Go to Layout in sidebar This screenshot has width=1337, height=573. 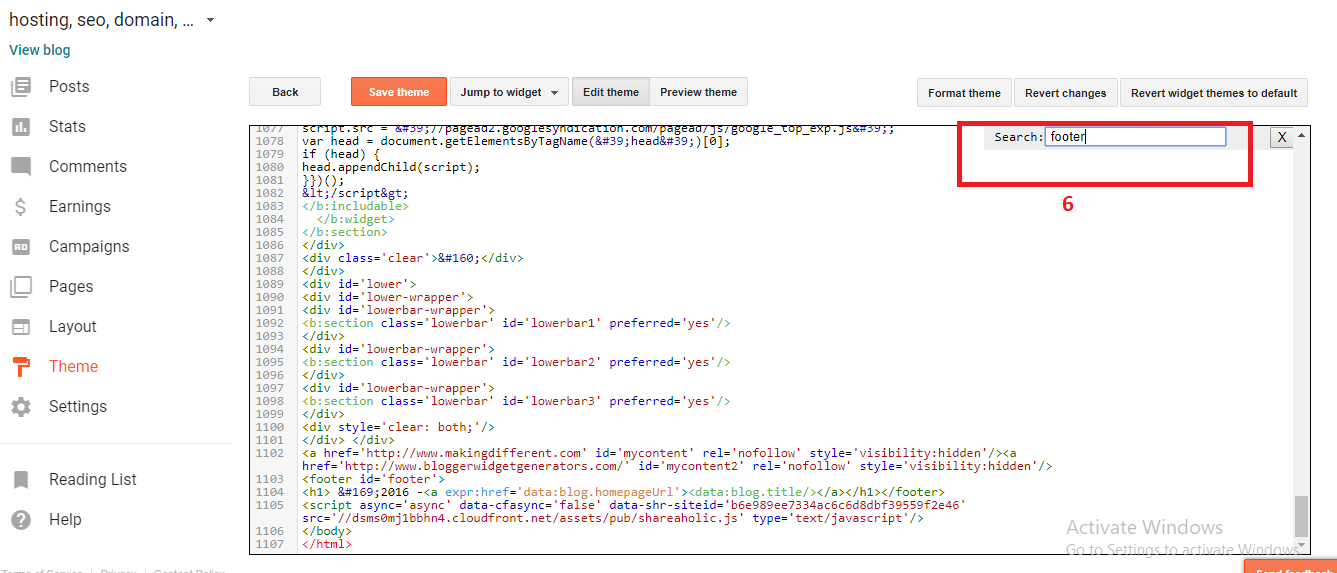tap(73, 327)
